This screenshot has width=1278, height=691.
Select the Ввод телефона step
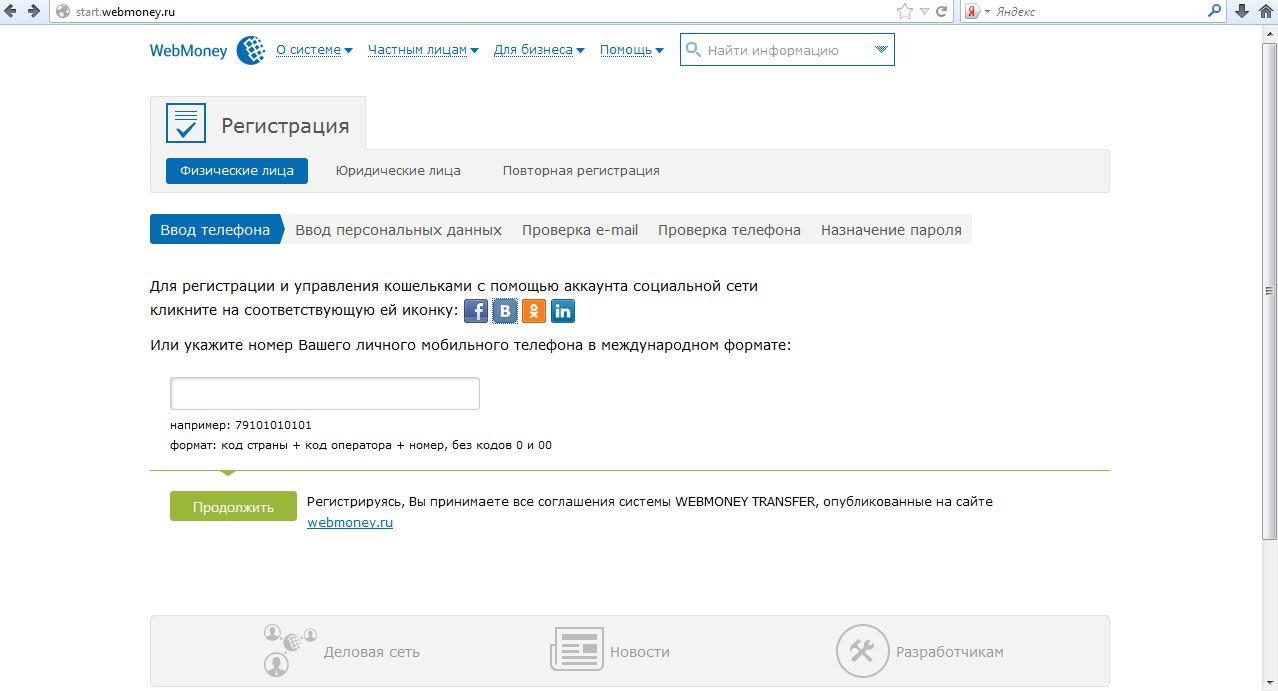(x=215, y=230)
